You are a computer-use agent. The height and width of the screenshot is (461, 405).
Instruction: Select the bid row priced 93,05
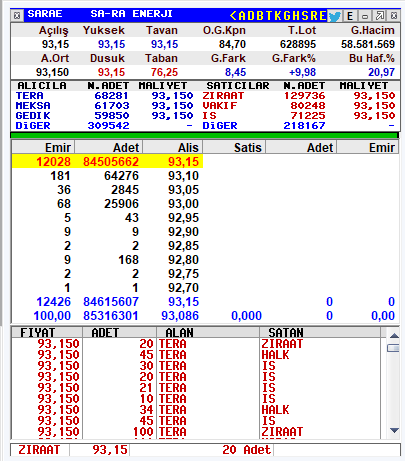point(107,190)
